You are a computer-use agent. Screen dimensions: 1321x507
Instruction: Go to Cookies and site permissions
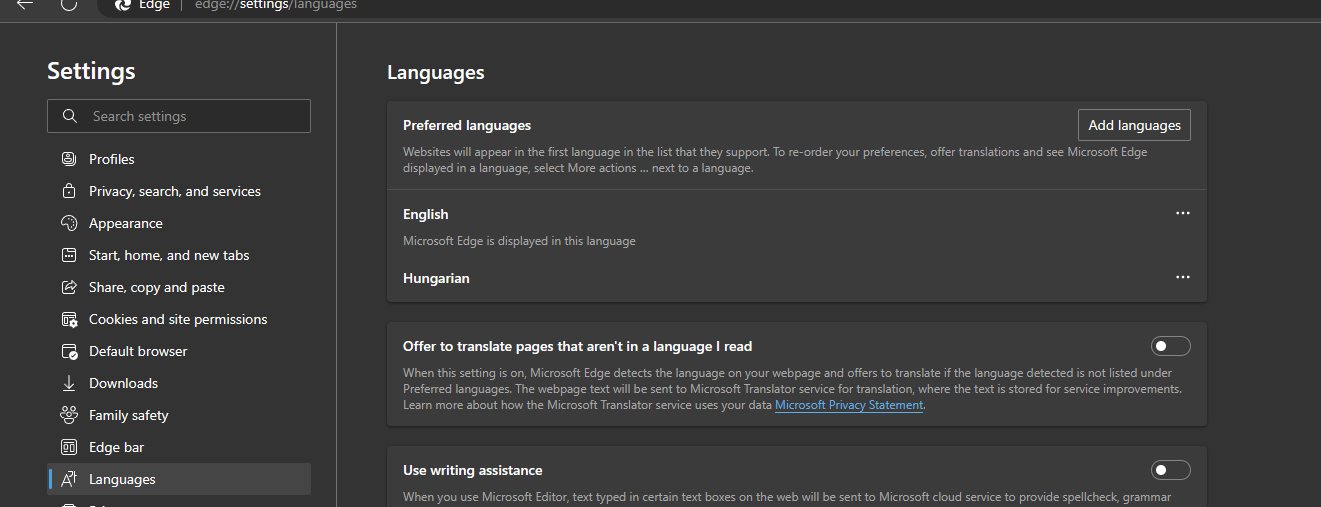179,319
